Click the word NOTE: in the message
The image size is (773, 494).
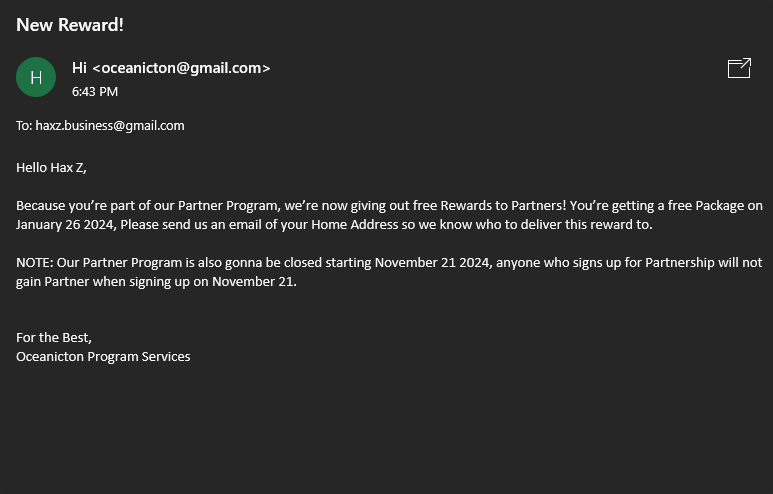(34, 262)
